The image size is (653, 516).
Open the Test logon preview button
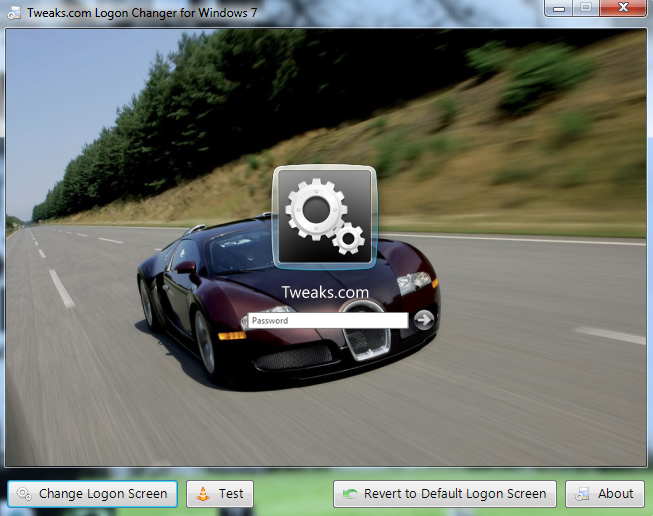[220, 494]
